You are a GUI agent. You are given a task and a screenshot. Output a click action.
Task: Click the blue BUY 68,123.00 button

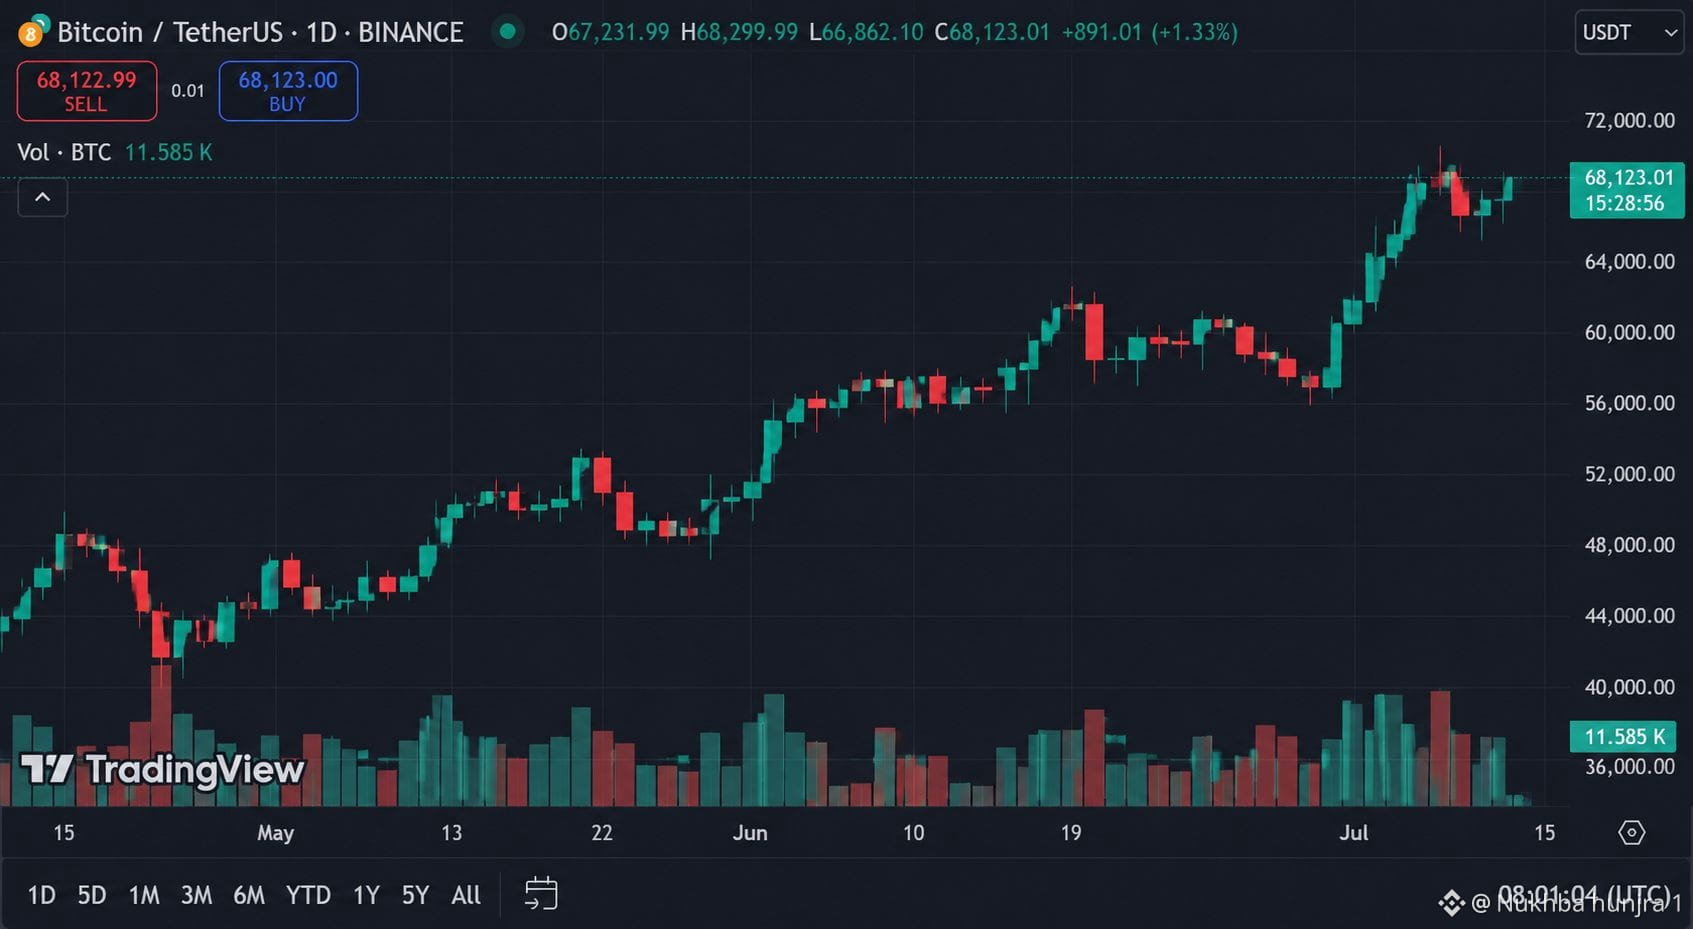click(288, 91)
